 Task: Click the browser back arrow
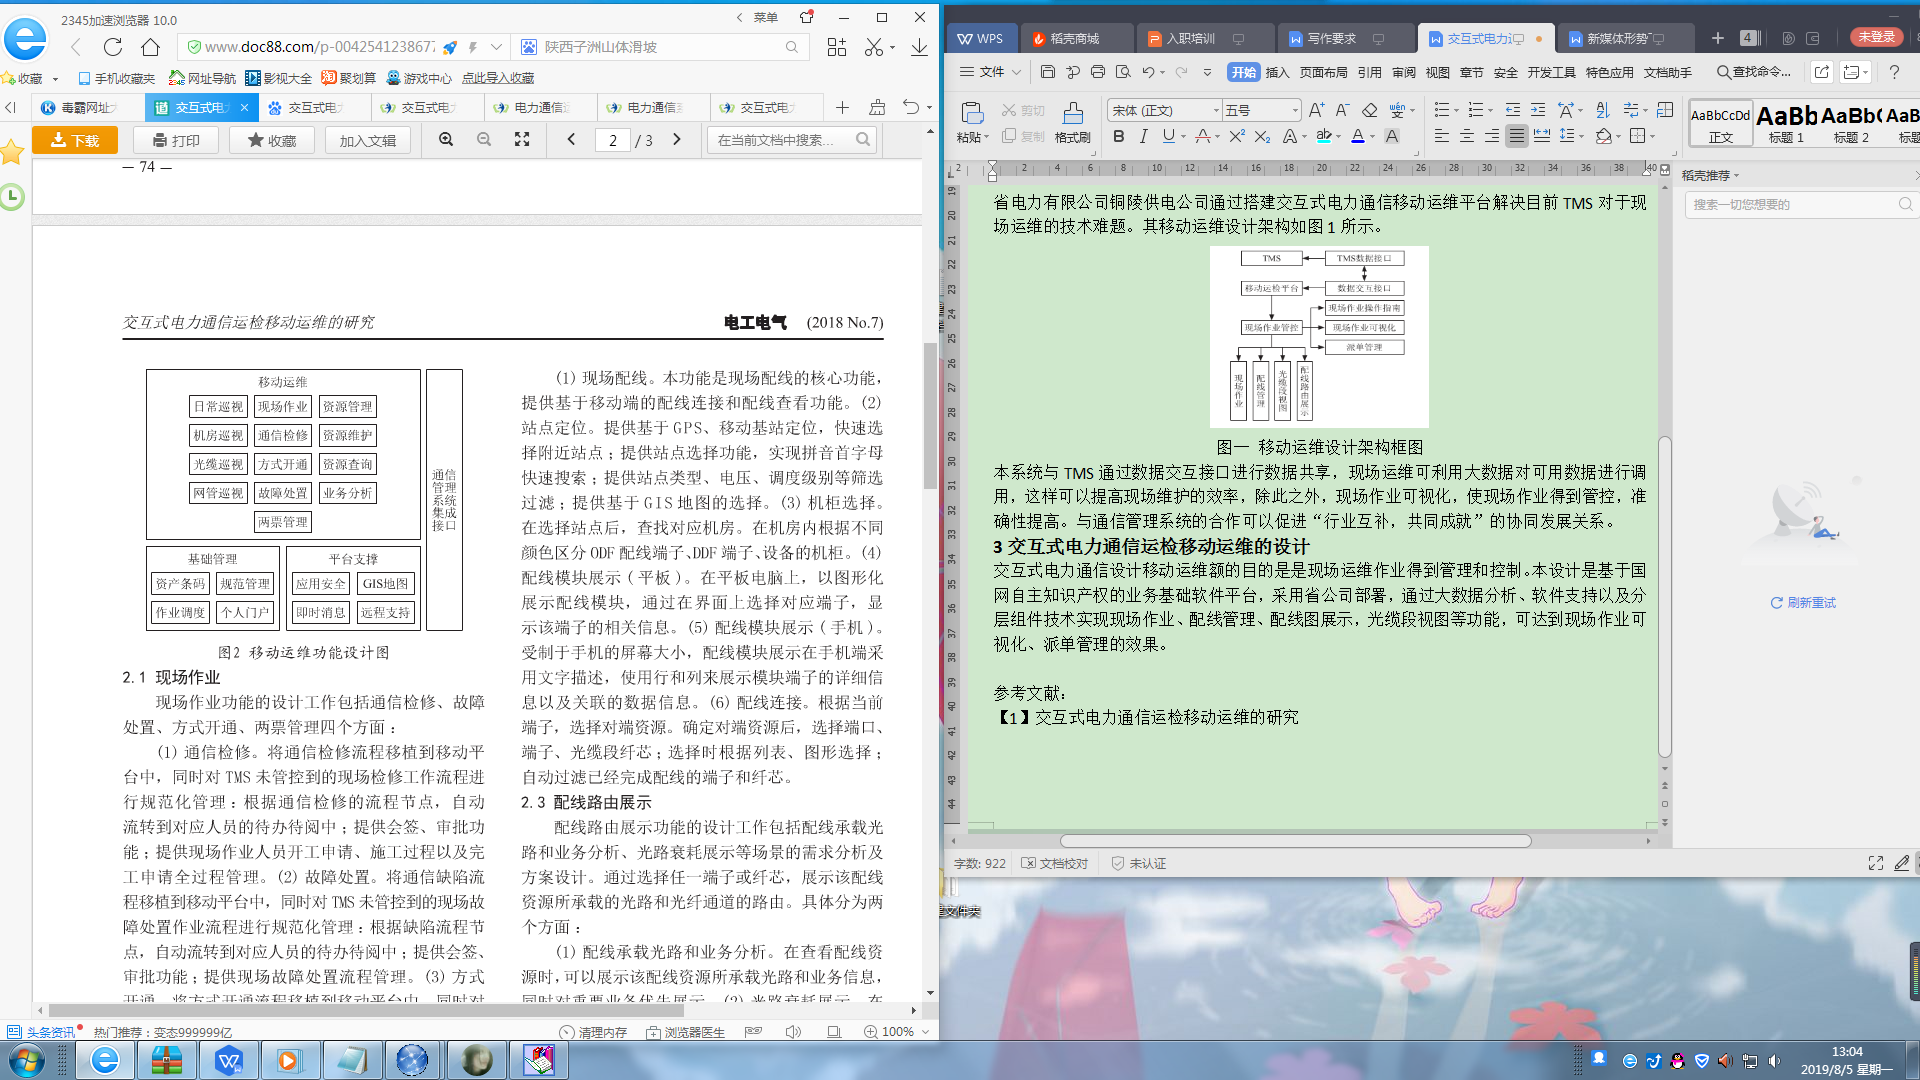[x=76, y=47]
